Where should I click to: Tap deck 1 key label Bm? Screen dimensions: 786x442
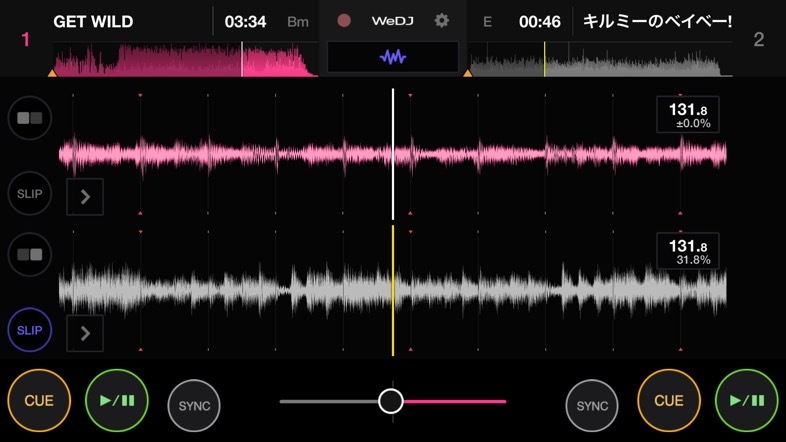298,22
